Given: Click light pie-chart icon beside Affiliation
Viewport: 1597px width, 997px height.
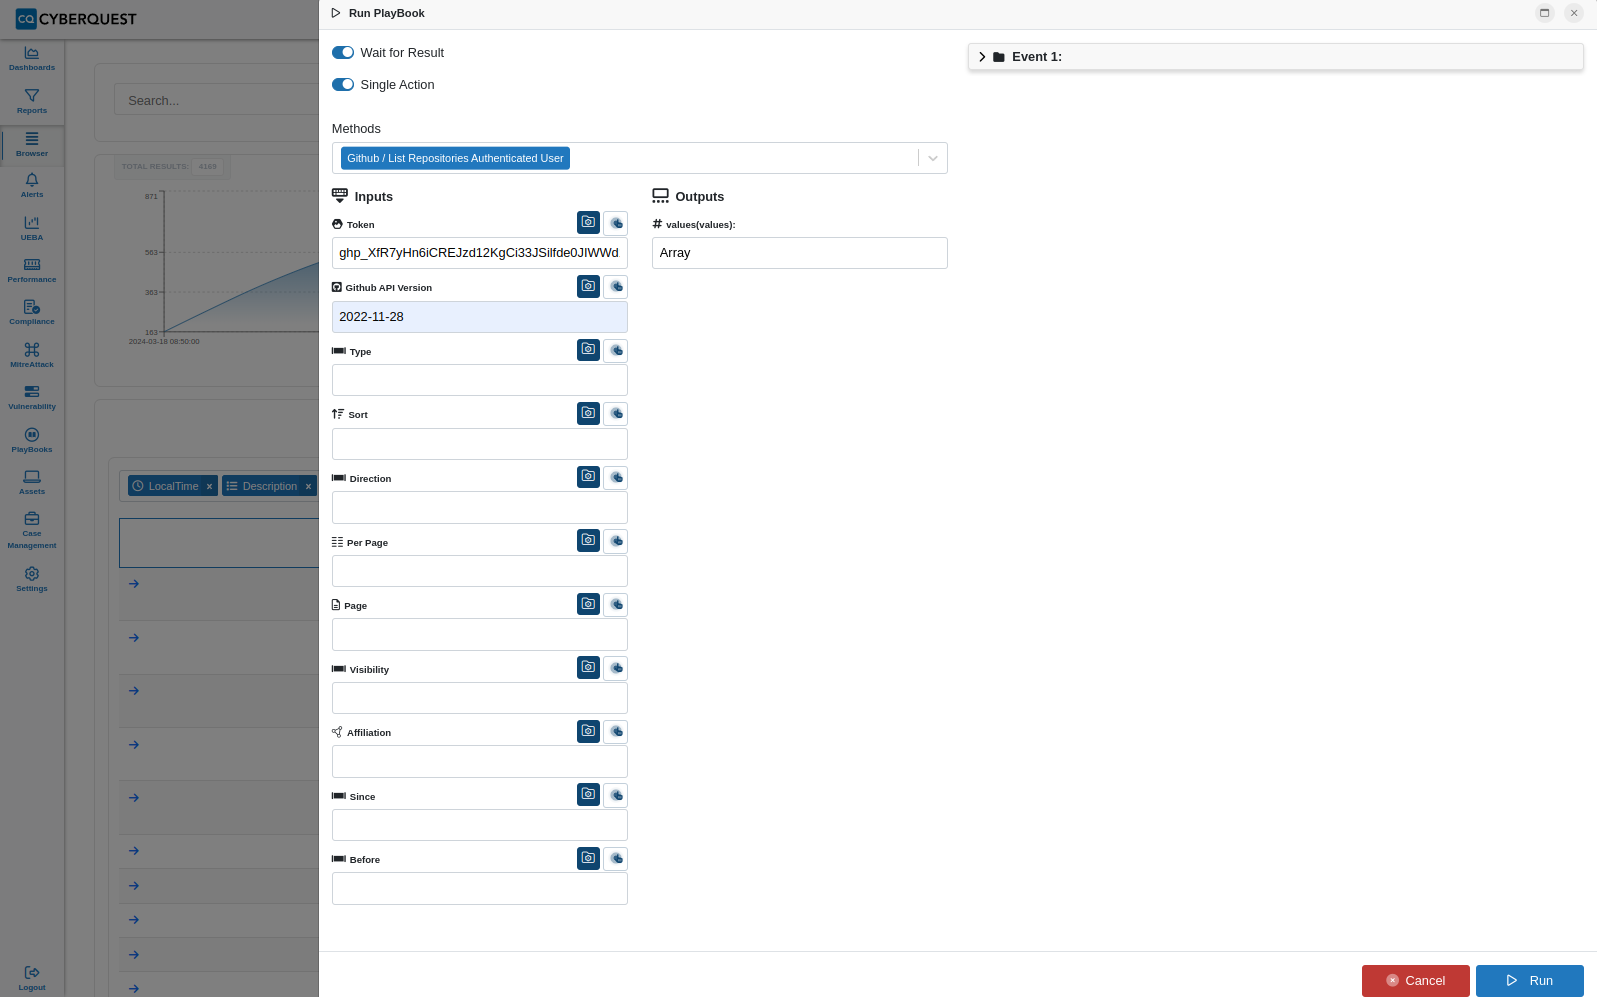Looking at the screenshot, I should (x=616, y=731).
